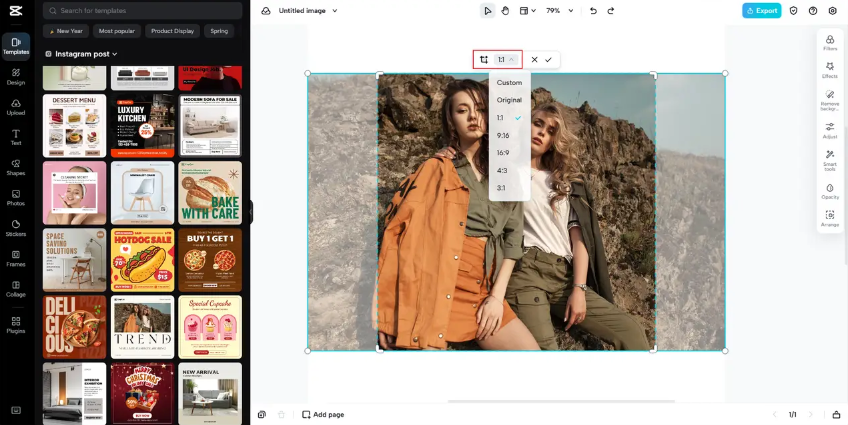The height and width of the screenshot is (425, 848).
Task: Collapse the 1:1 aspect ratio dropdown
Action: (506, 60)
